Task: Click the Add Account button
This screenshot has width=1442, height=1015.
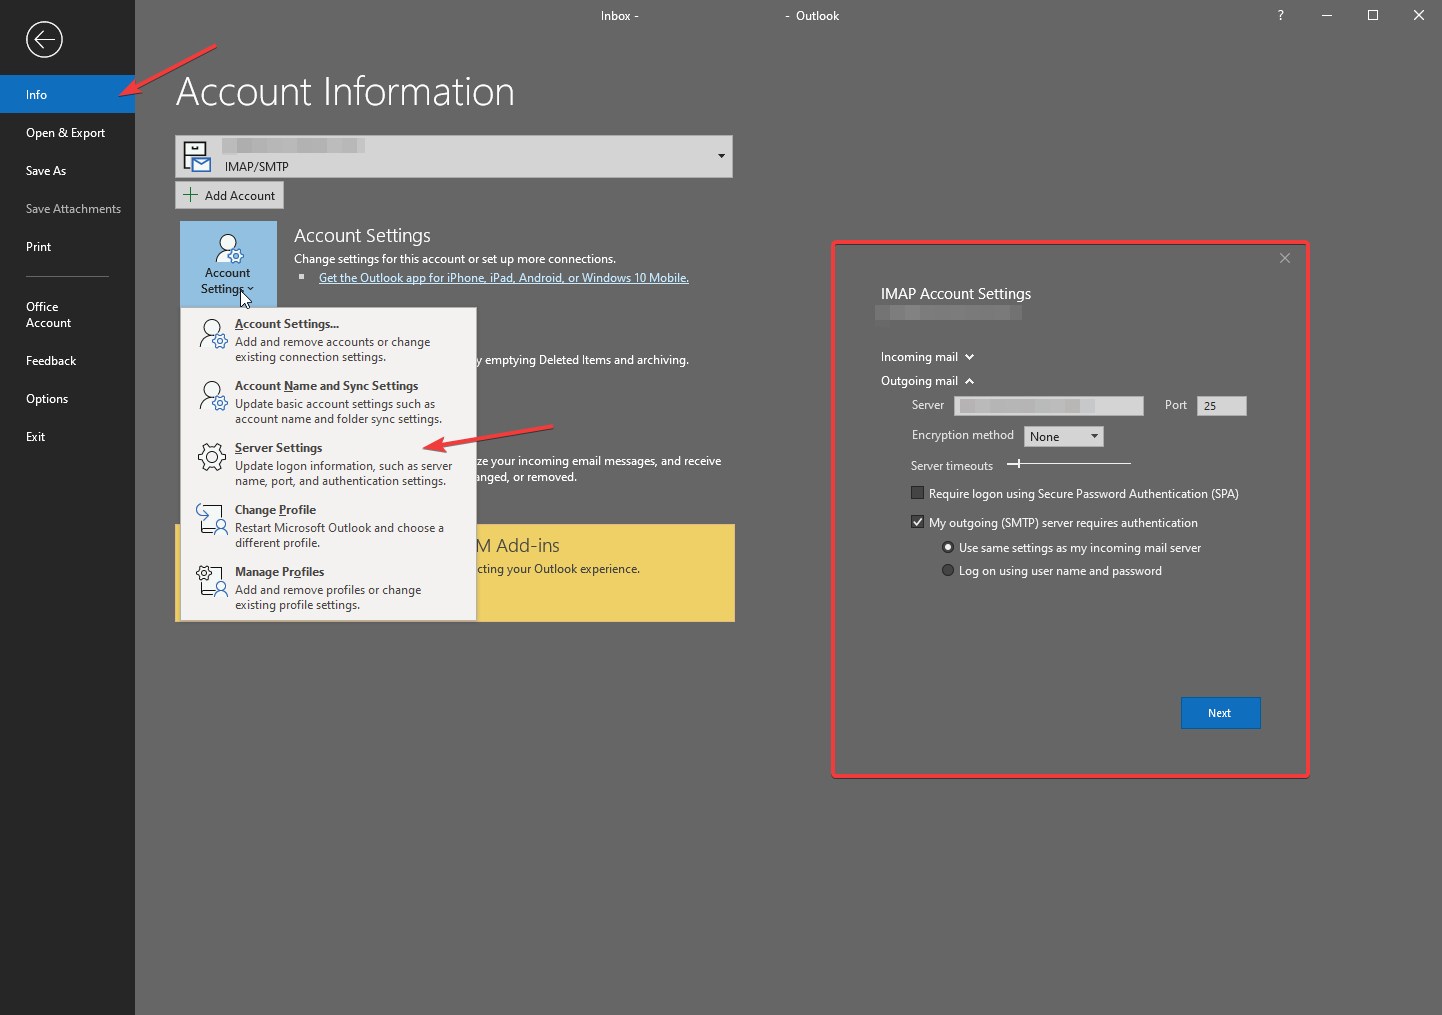Action: coord(229,195)
